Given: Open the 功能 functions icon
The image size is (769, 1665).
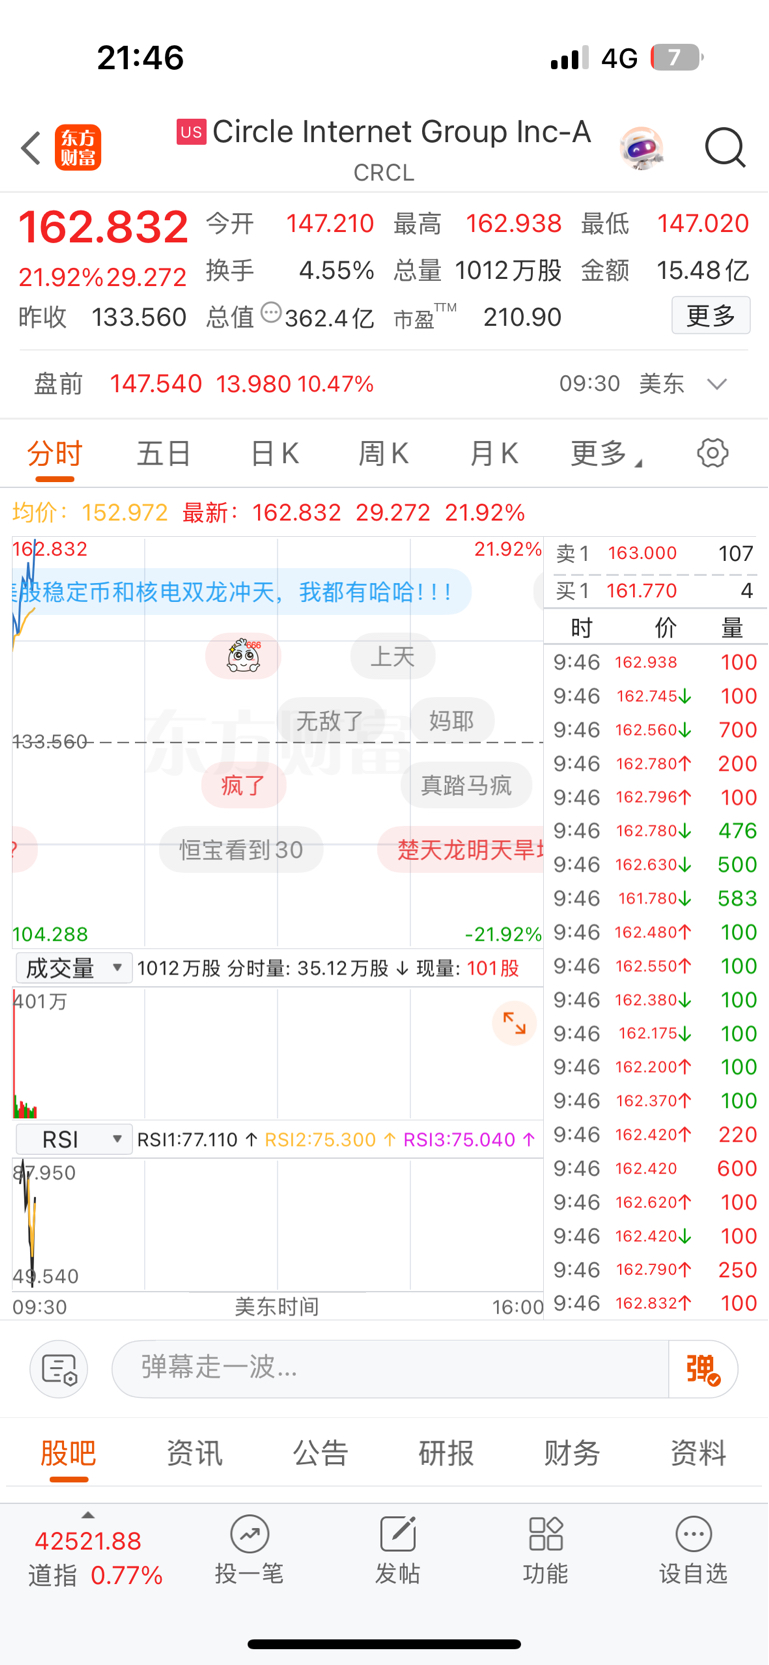Looking at the screenshot, I should 545,1550.
